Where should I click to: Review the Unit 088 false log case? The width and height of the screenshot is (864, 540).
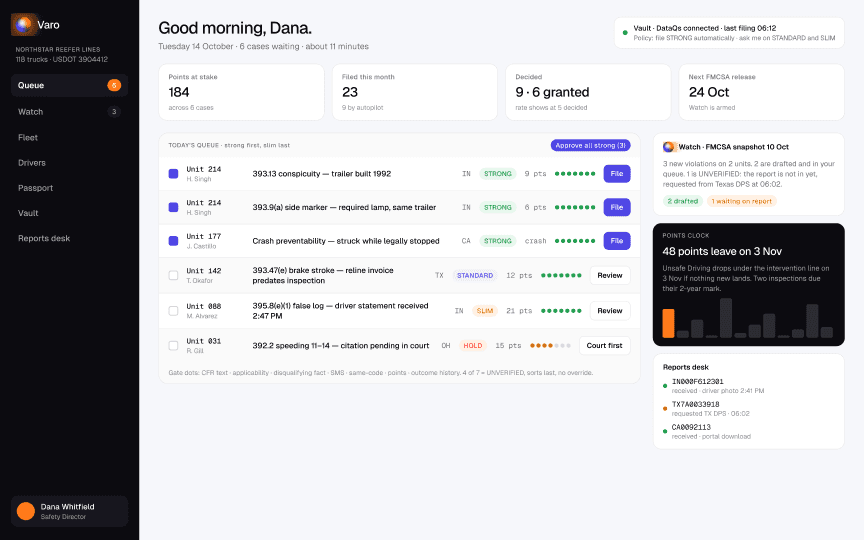tap(610, 311)
